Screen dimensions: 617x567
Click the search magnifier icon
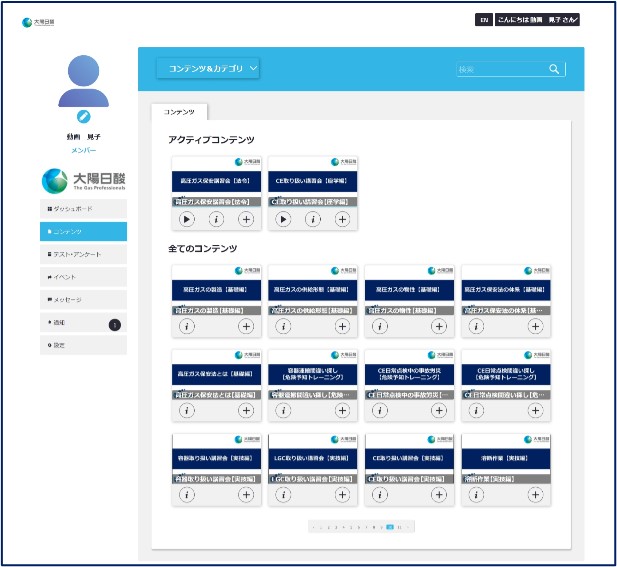pyautogui.click(x=554, y=69)
